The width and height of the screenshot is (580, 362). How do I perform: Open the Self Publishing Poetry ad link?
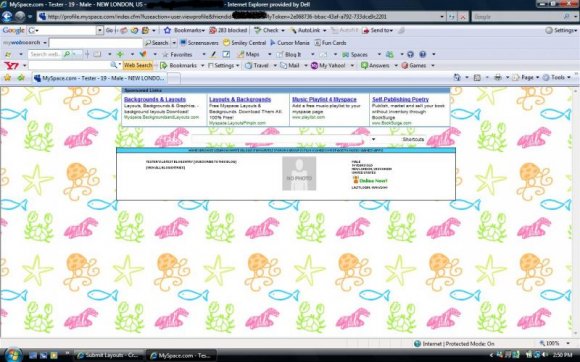401,99
